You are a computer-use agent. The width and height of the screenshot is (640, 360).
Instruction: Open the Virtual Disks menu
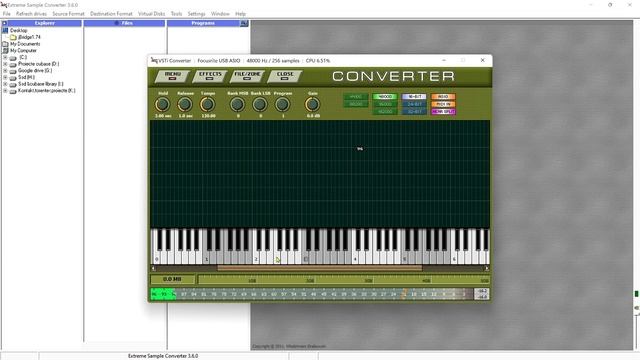coord(151,13)
